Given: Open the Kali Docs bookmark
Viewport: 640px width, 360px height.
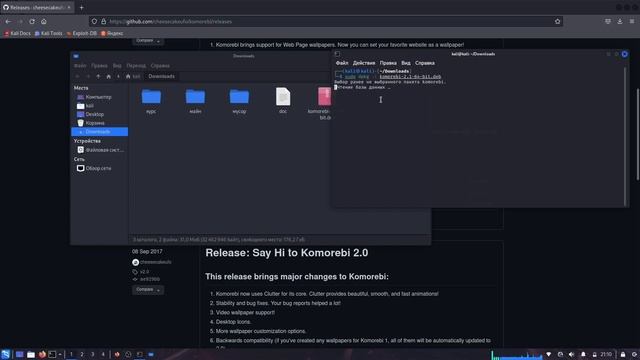Looking at the screenshot, I should [x=17, y=33].
